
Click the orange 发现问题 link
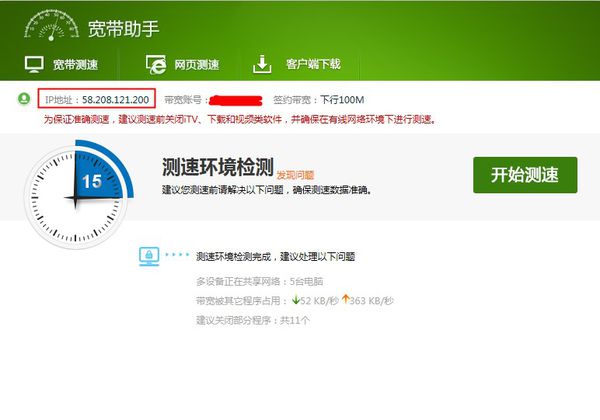(x=295, y=175)
